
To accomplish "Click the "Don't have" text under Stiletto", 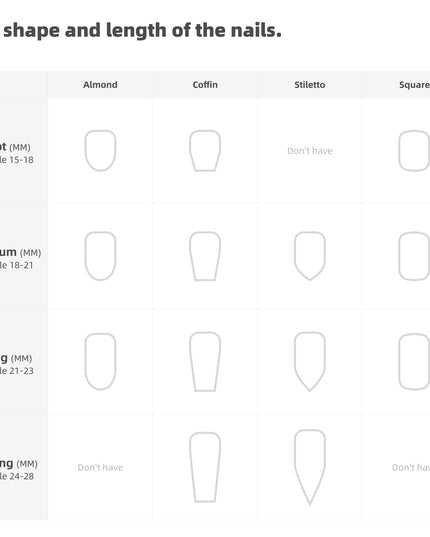I will coord(310,151).
